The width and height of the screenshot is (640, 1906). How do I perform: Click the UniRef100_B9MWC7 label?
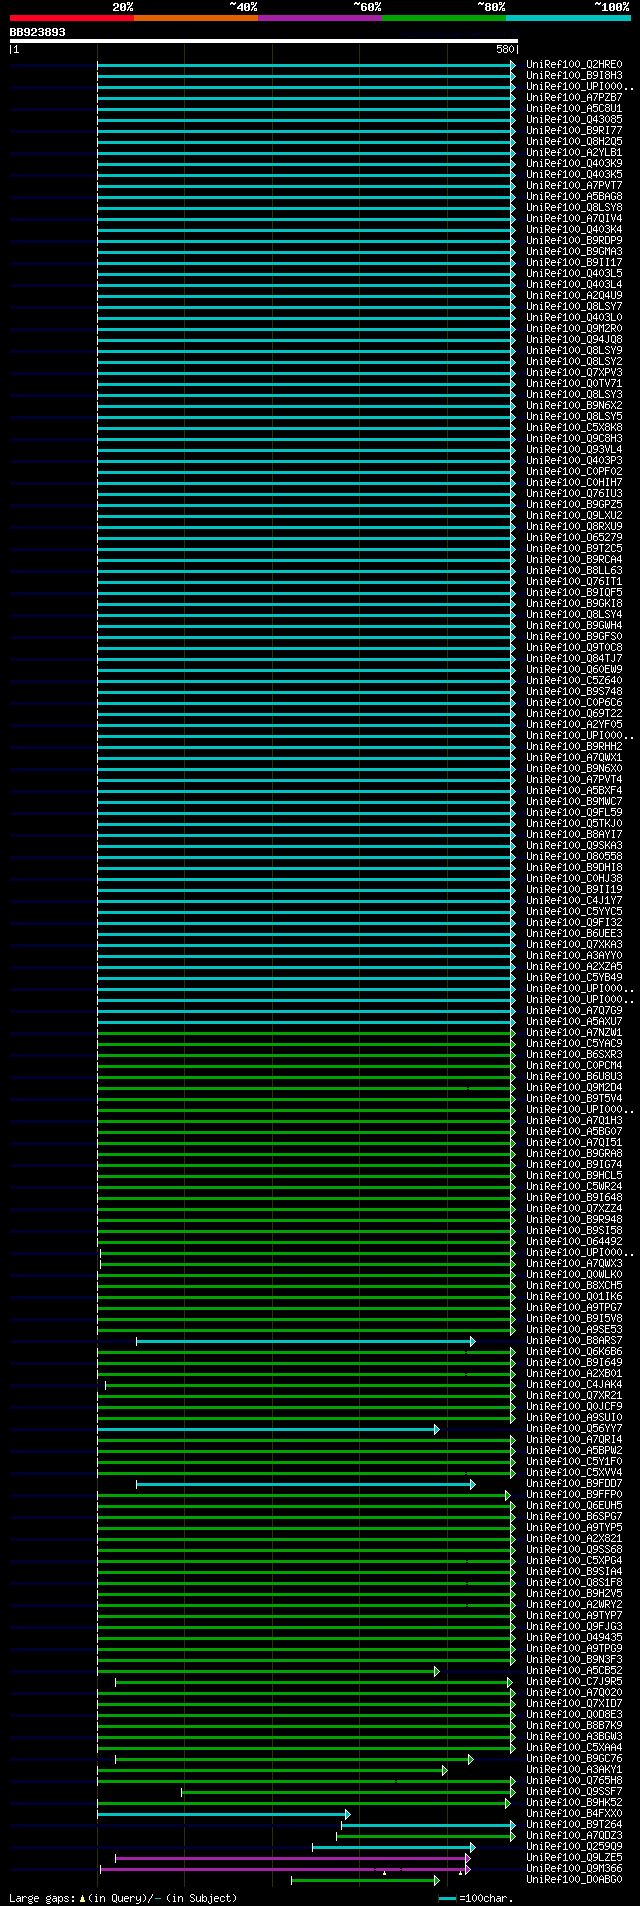coord(574,802)
